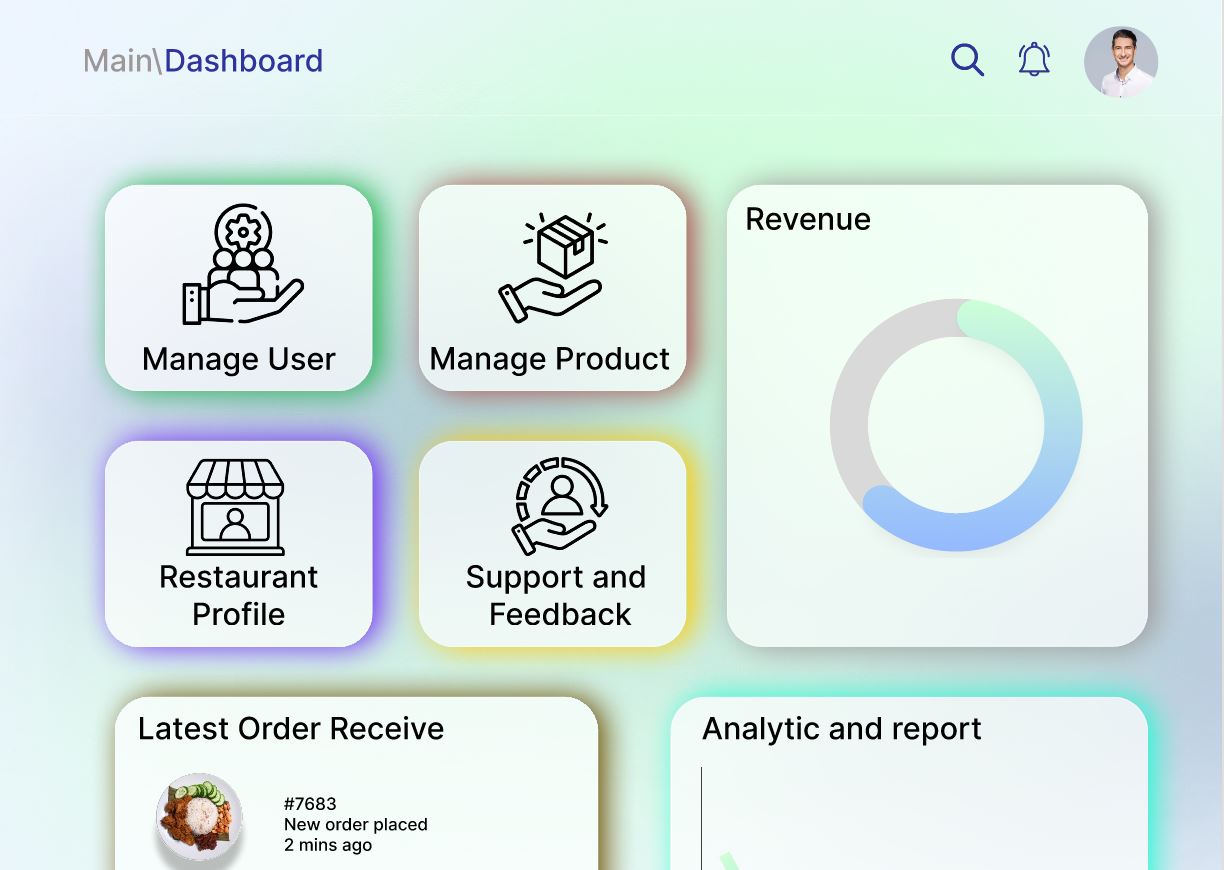Screen dimensions: 1224x870
Task: Open the Analytic and report panel heading
Action: click(841, 729)
